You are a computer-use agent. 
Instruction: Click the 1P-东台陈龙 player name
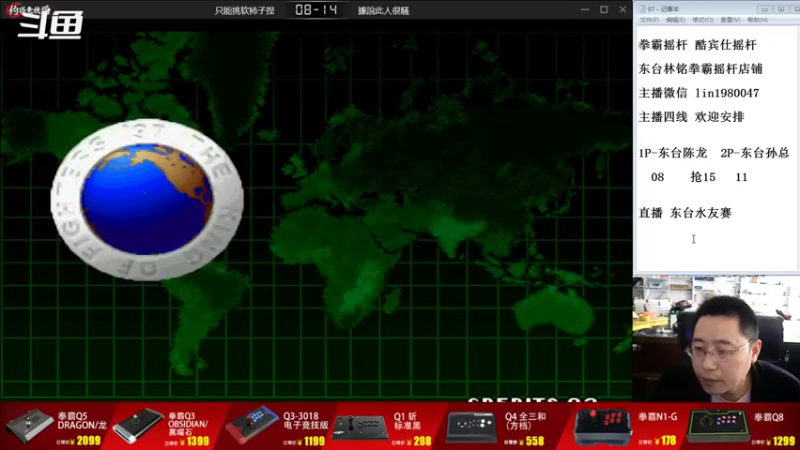672,153
